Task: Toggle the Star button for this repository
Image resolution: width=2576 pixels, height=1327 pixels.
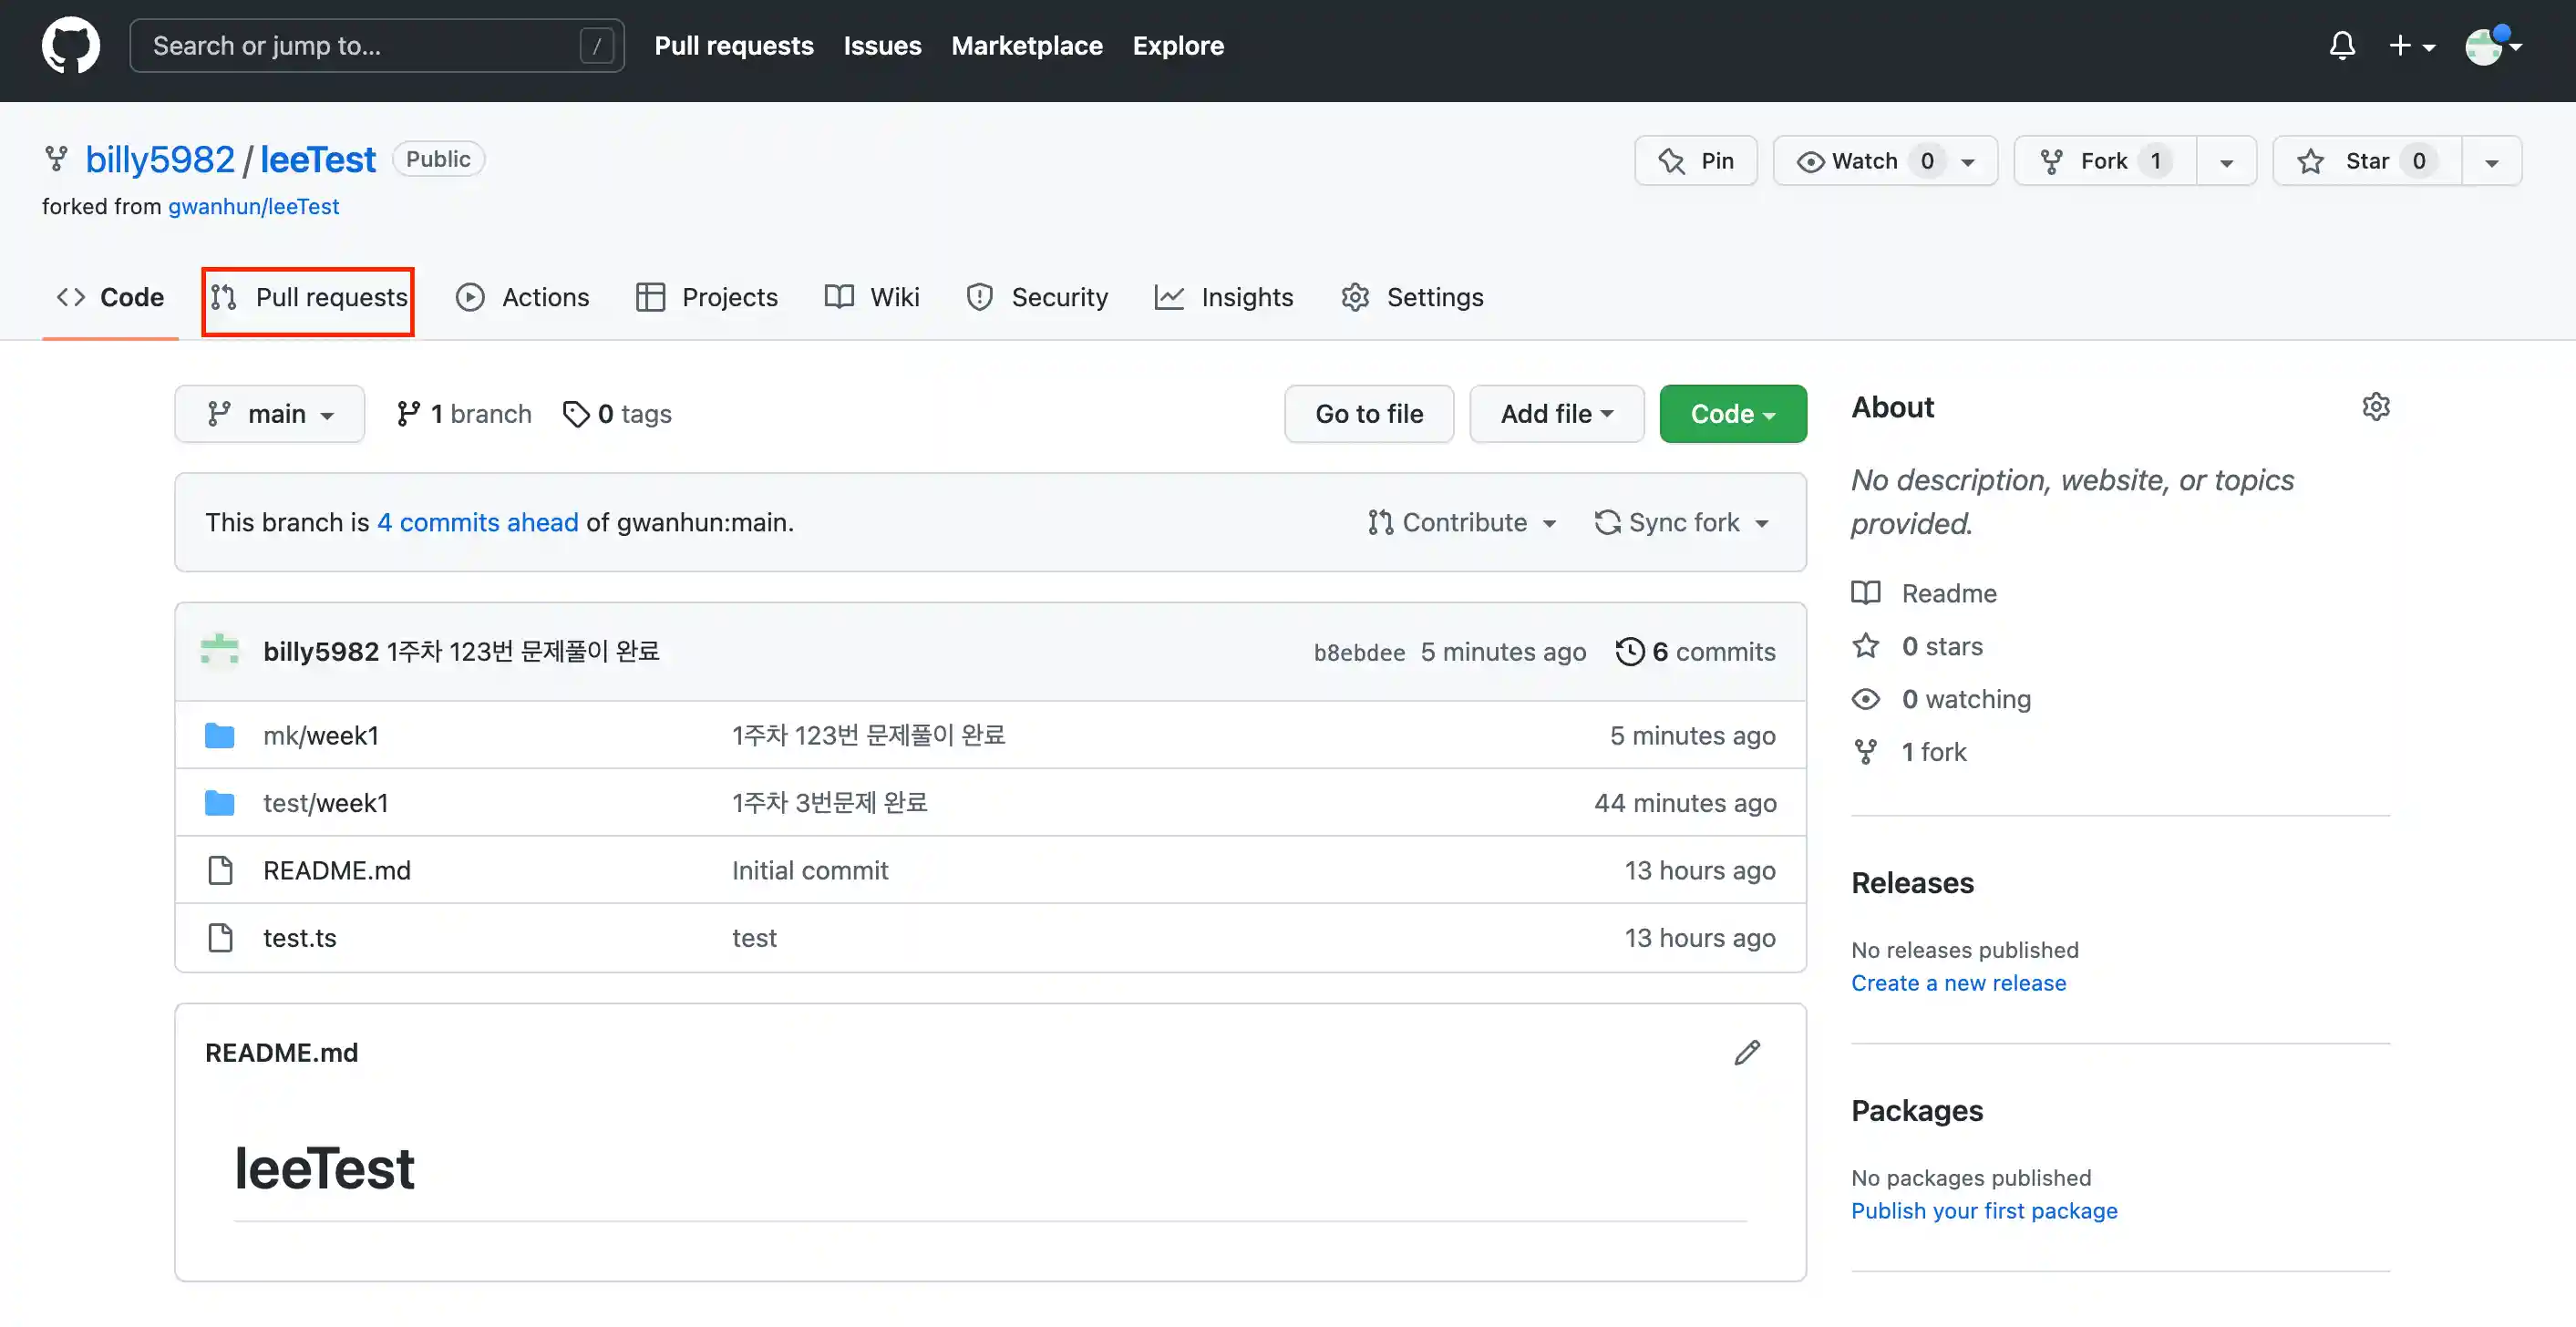Action: (x=2366, y=161)
